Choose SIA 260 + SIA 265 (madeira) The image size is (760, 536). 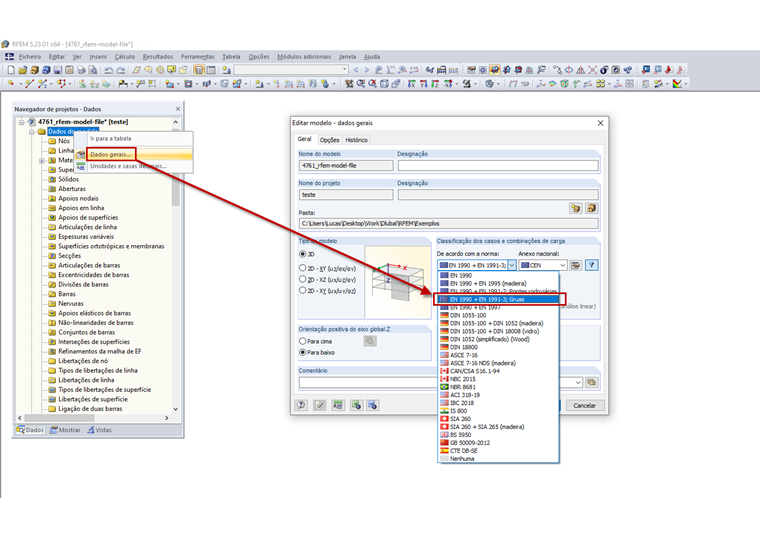pos(499,426)
